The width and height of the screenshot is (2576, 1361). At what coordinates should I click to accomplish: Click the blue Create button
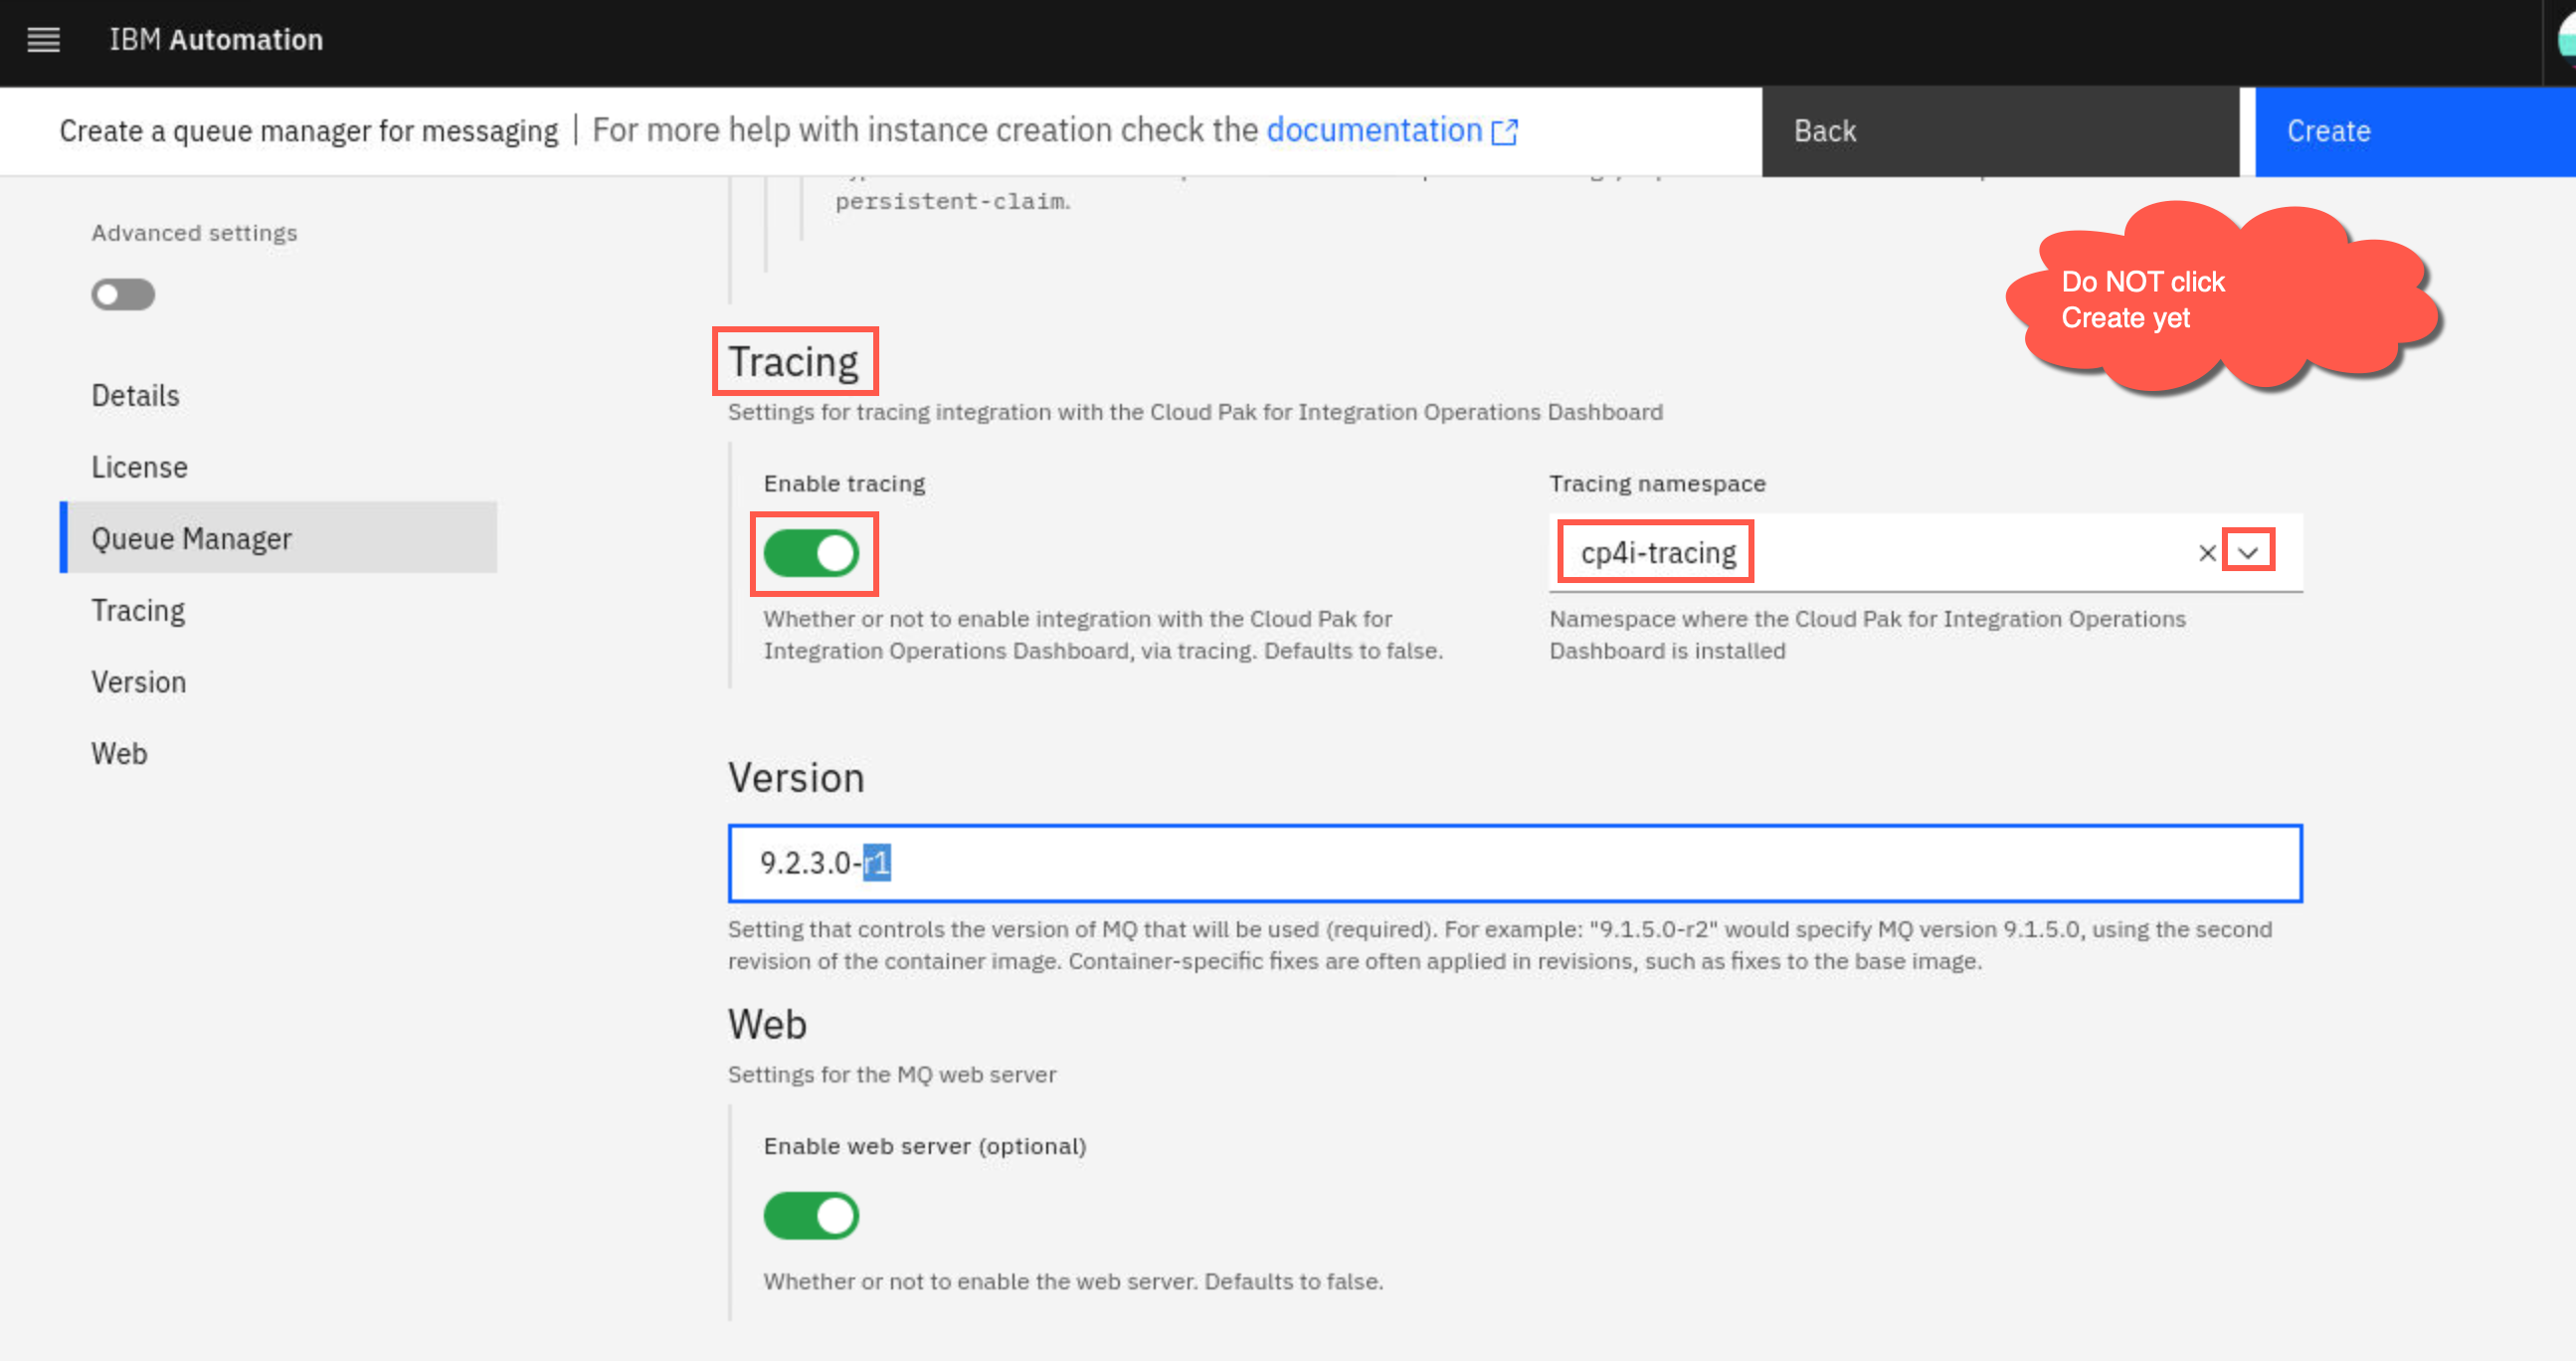pyautogui.click(x=2415, y=131)
